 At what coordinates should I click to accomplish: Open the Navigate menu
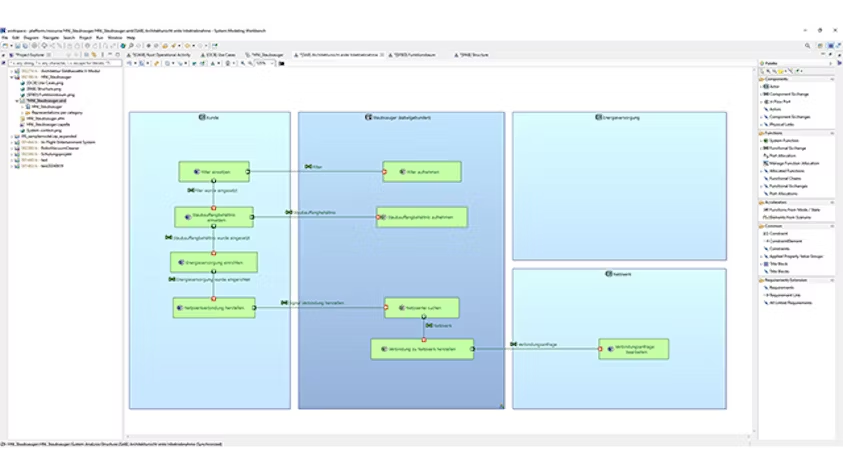pos(49,37)
